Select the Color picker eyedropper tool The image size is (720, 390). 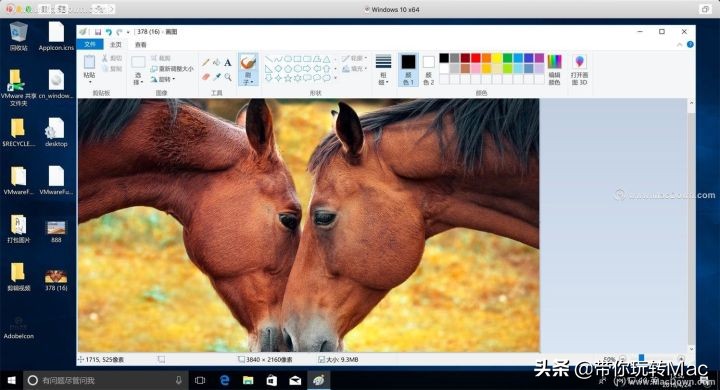(216, 77)
